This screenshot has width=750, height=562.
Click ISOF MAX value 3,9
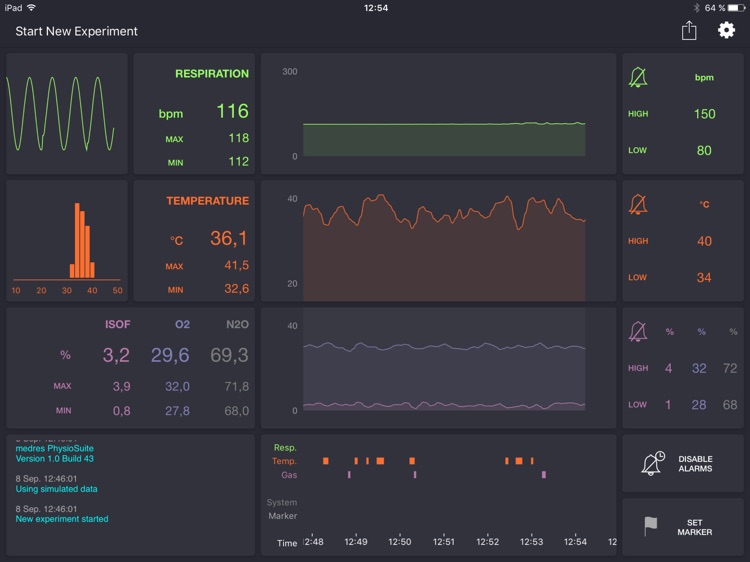click(x=121, y=386)
